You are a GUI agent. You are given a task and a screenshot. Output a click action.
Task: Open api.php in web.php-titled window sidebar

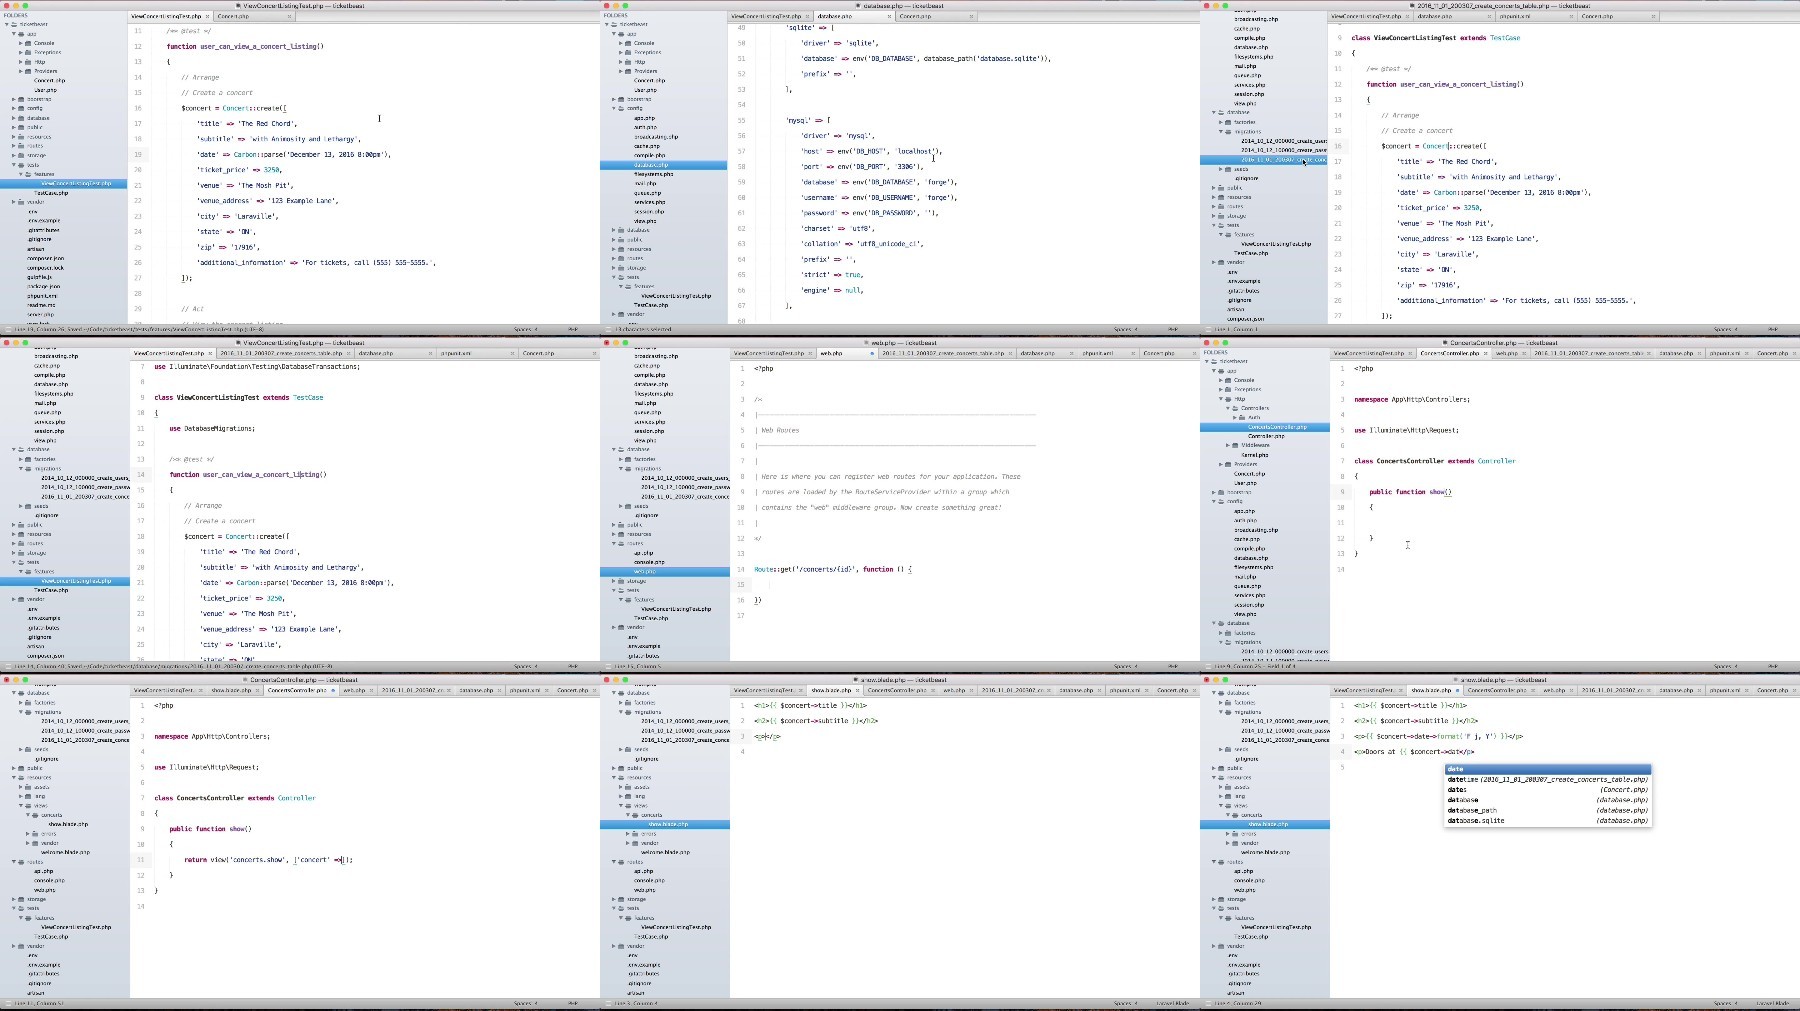(643, 553)
